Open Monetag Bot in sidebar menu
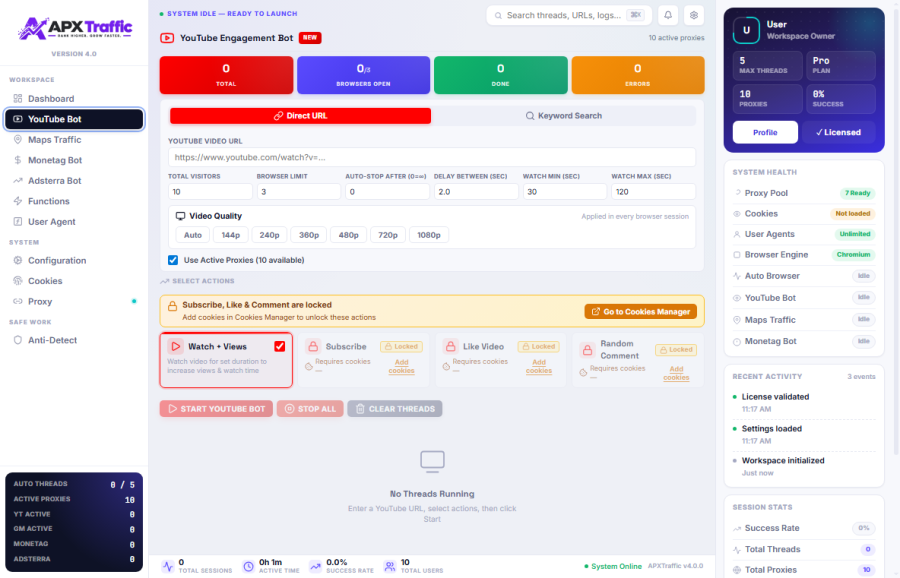The width and height of the screenshot is (900, 578). coord(74,160)
